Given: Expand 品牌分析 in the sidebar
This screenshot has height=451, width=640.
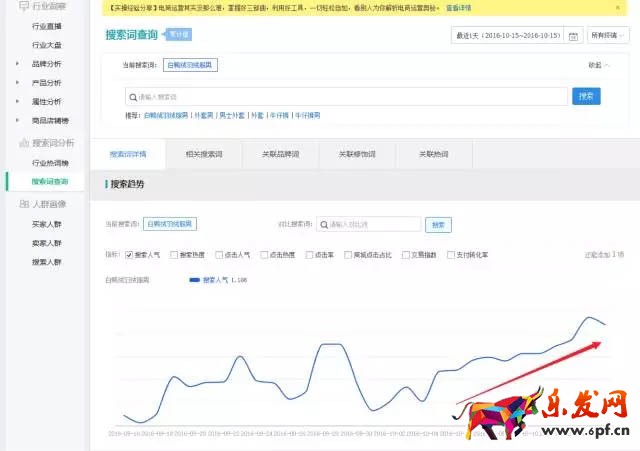Looking at the screenshot, I should click(x=17, y=64).
